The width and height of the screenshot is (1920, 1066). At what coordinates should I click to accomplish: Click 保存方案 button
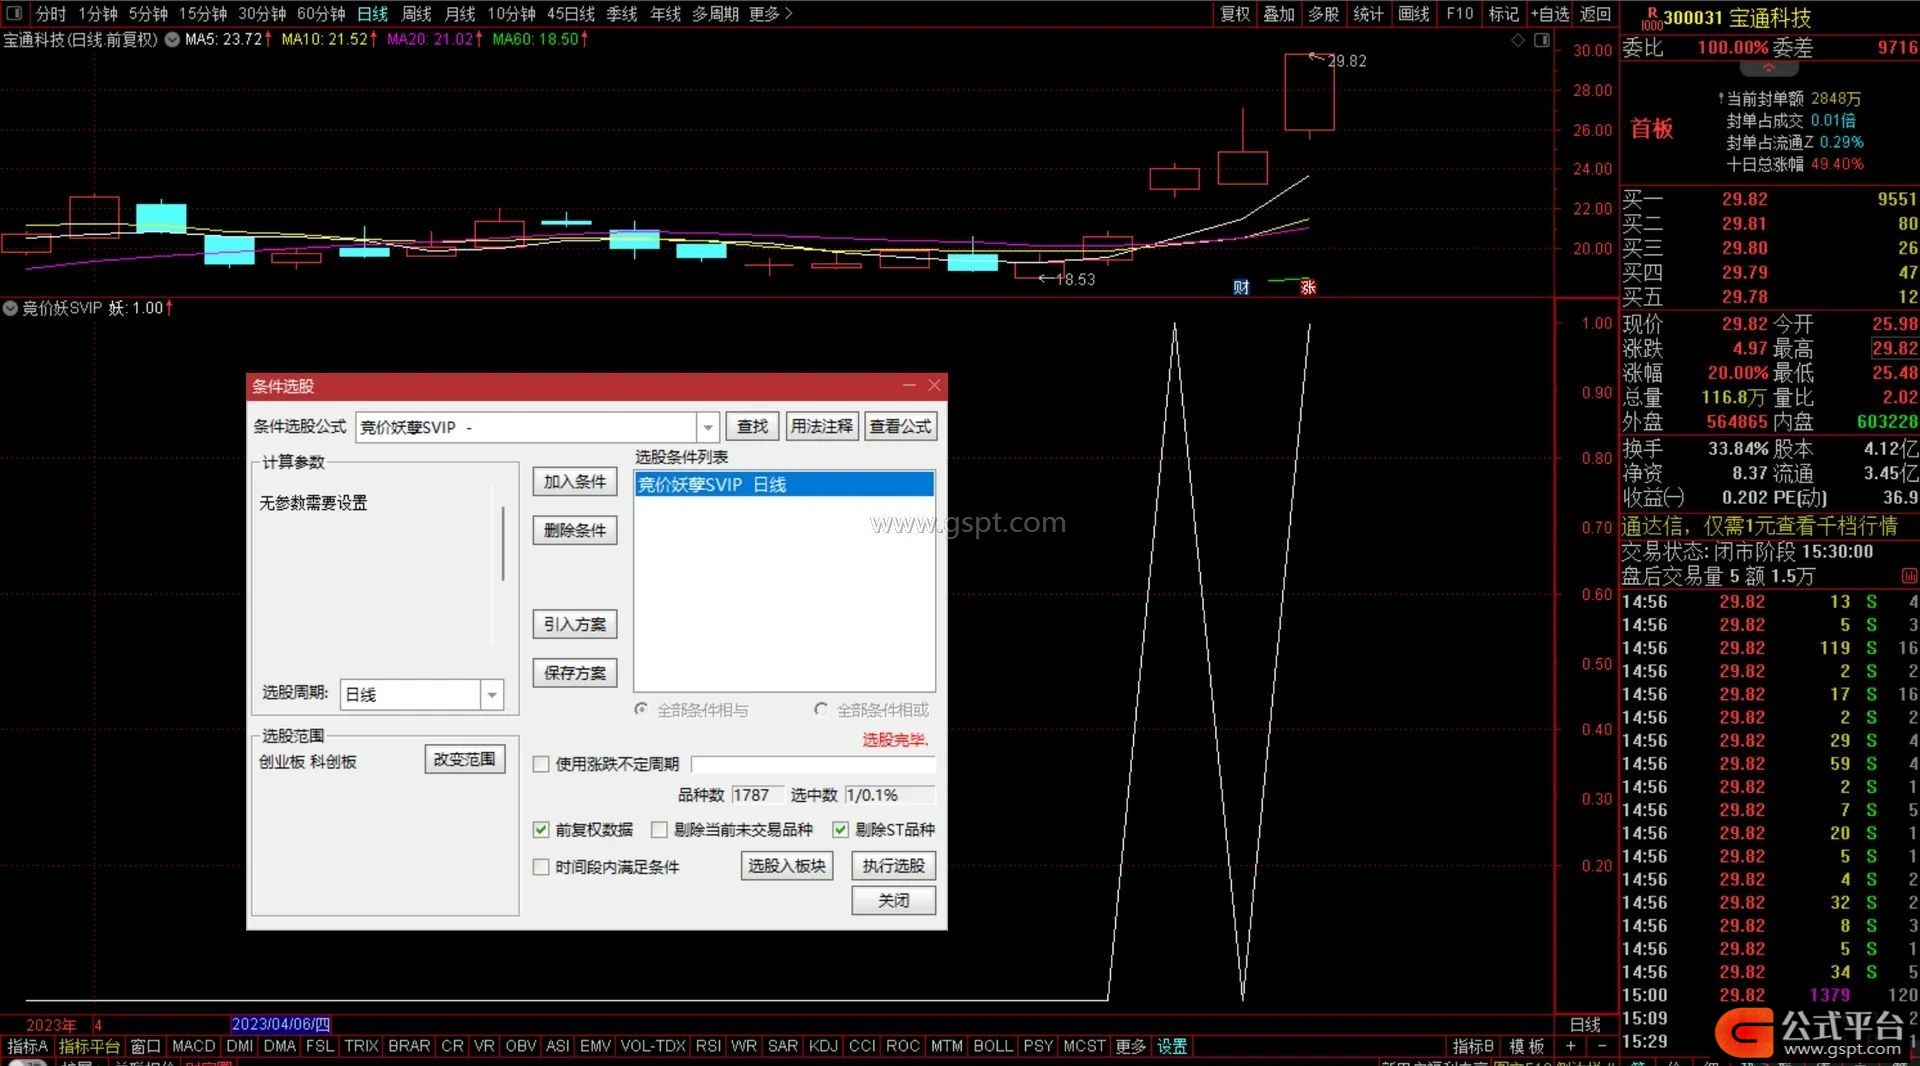(575, 673)
